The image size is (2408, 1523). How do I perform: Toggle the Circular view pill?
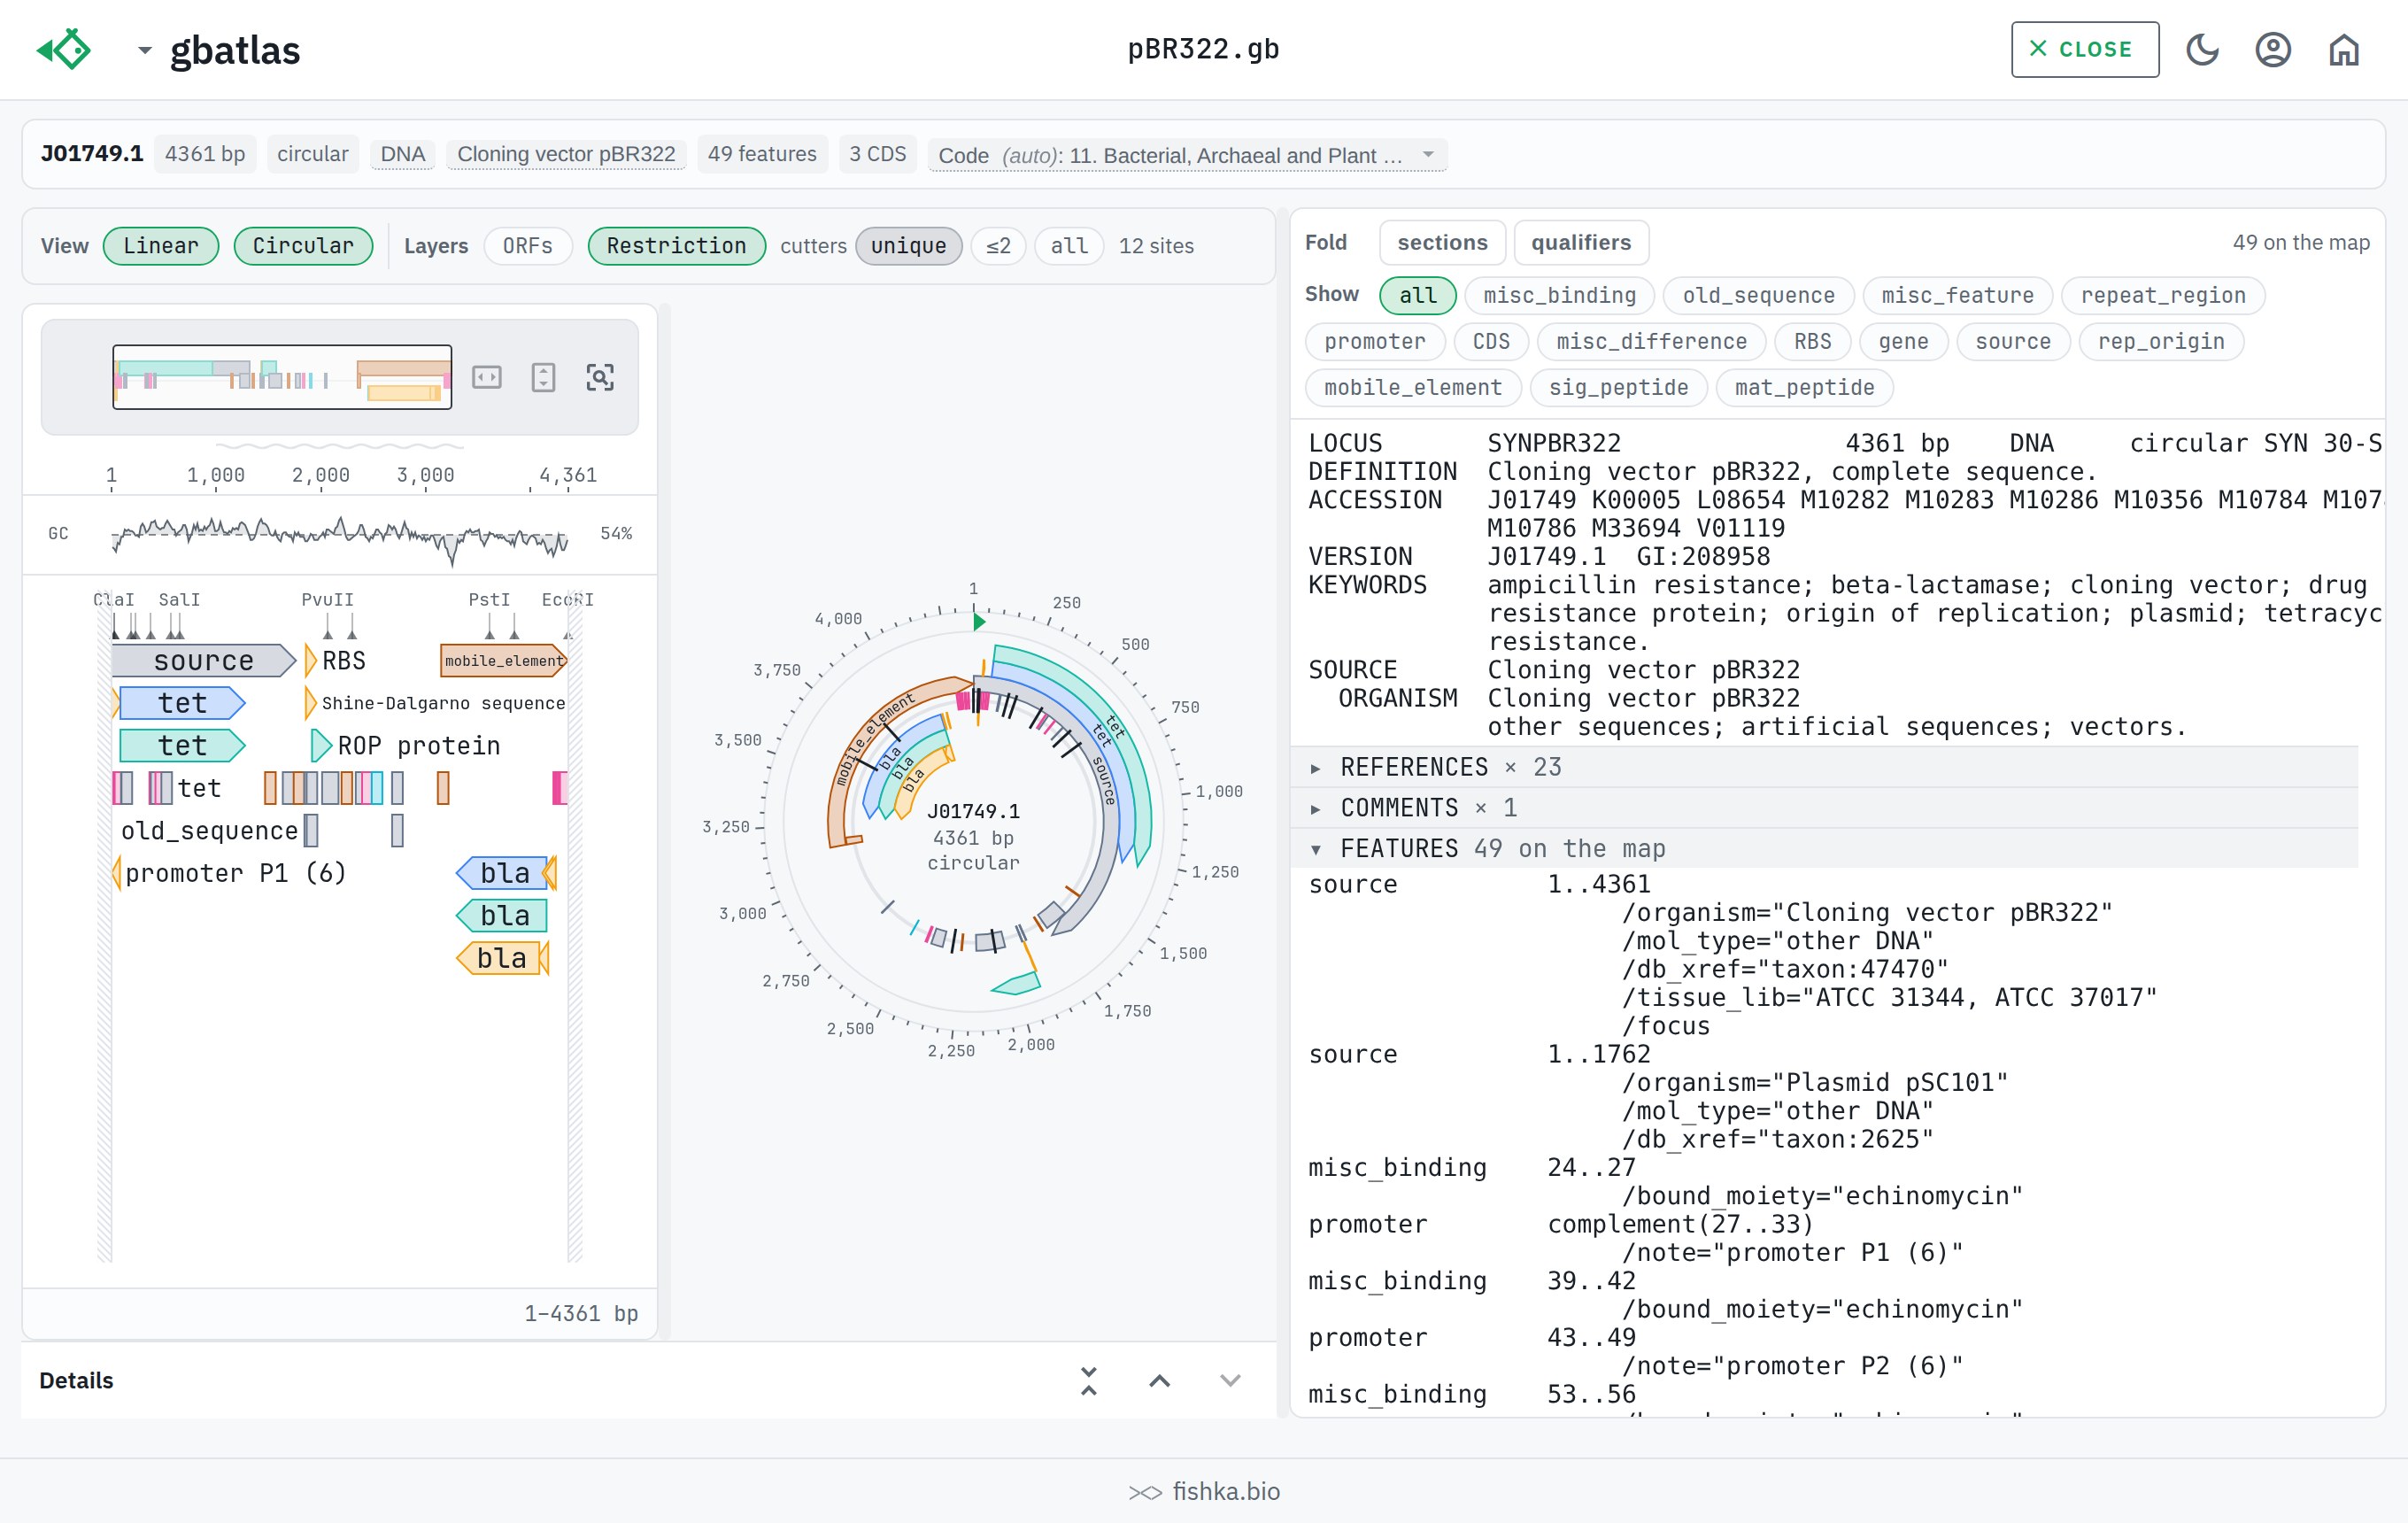click(x=303, y=246)
